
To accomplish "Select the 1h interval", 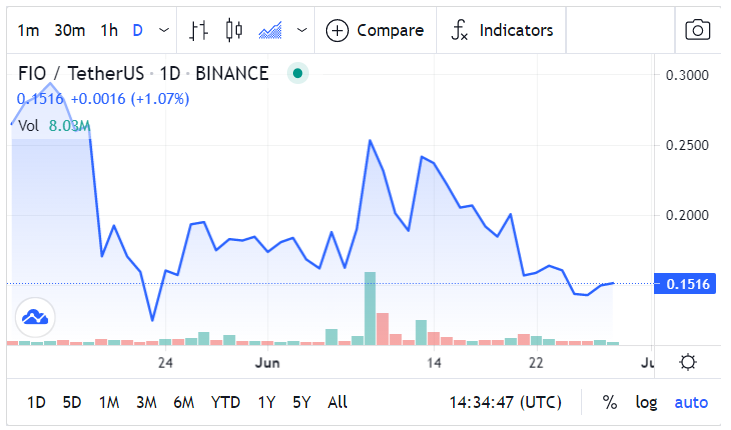I will click(109, 31).
